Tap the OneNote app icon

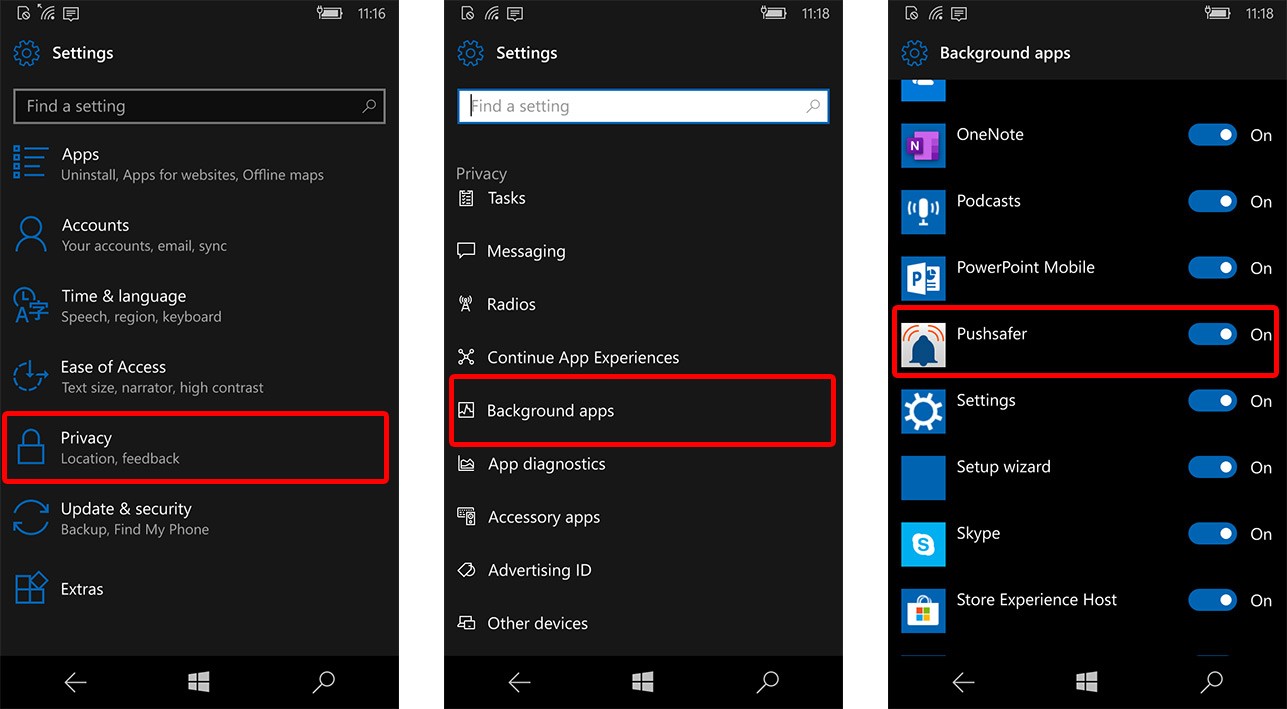click(x=923, y=146)
